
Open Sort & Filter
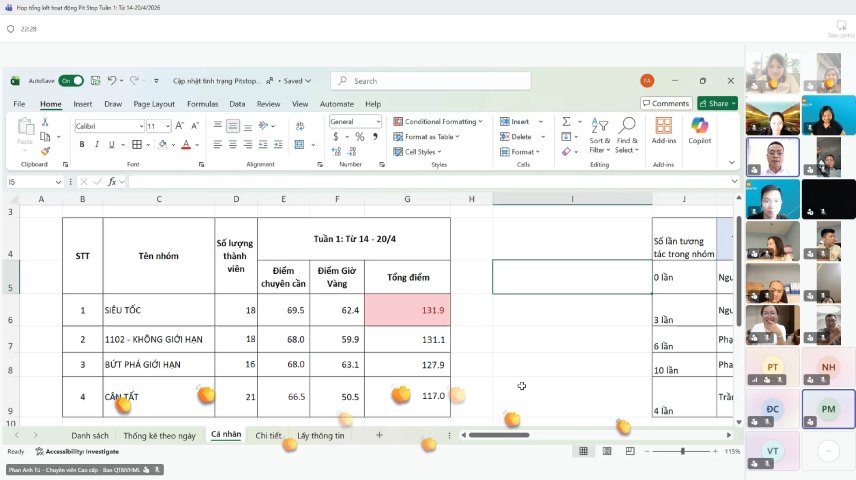(x=599, y=135)
